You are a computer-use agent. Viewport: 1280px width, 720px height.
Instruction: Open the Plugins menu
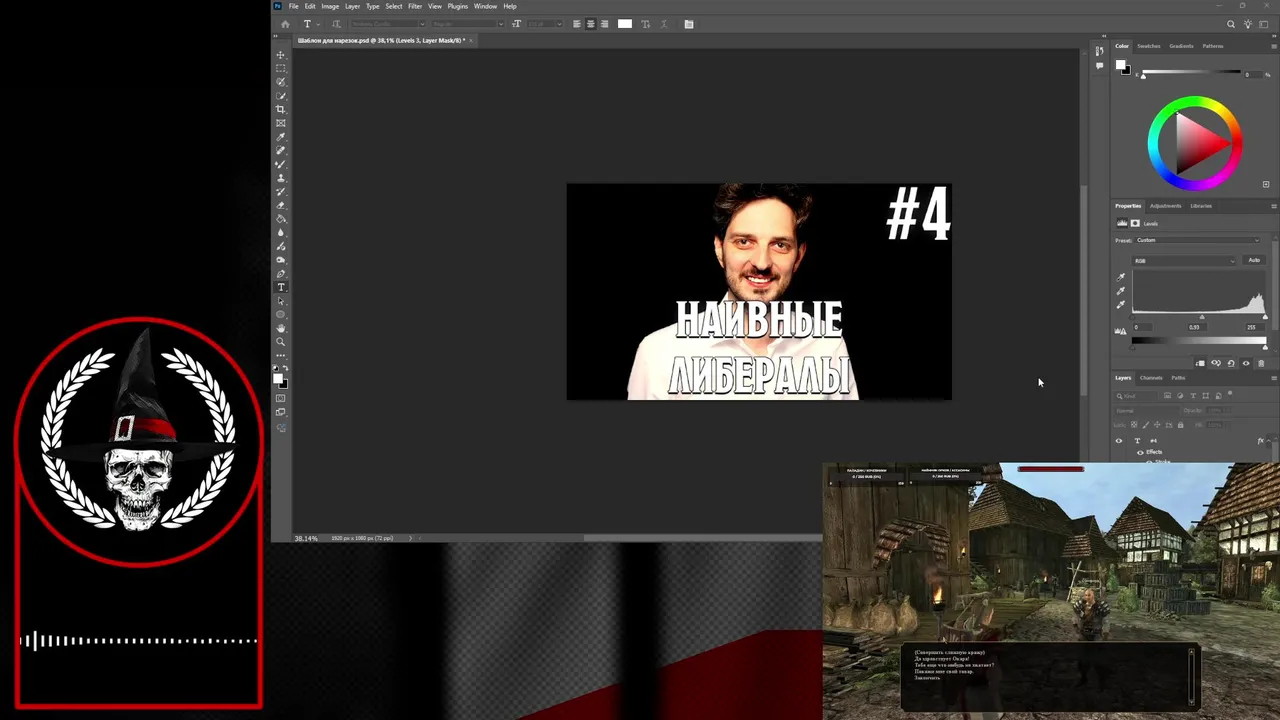tap(458, 6)
